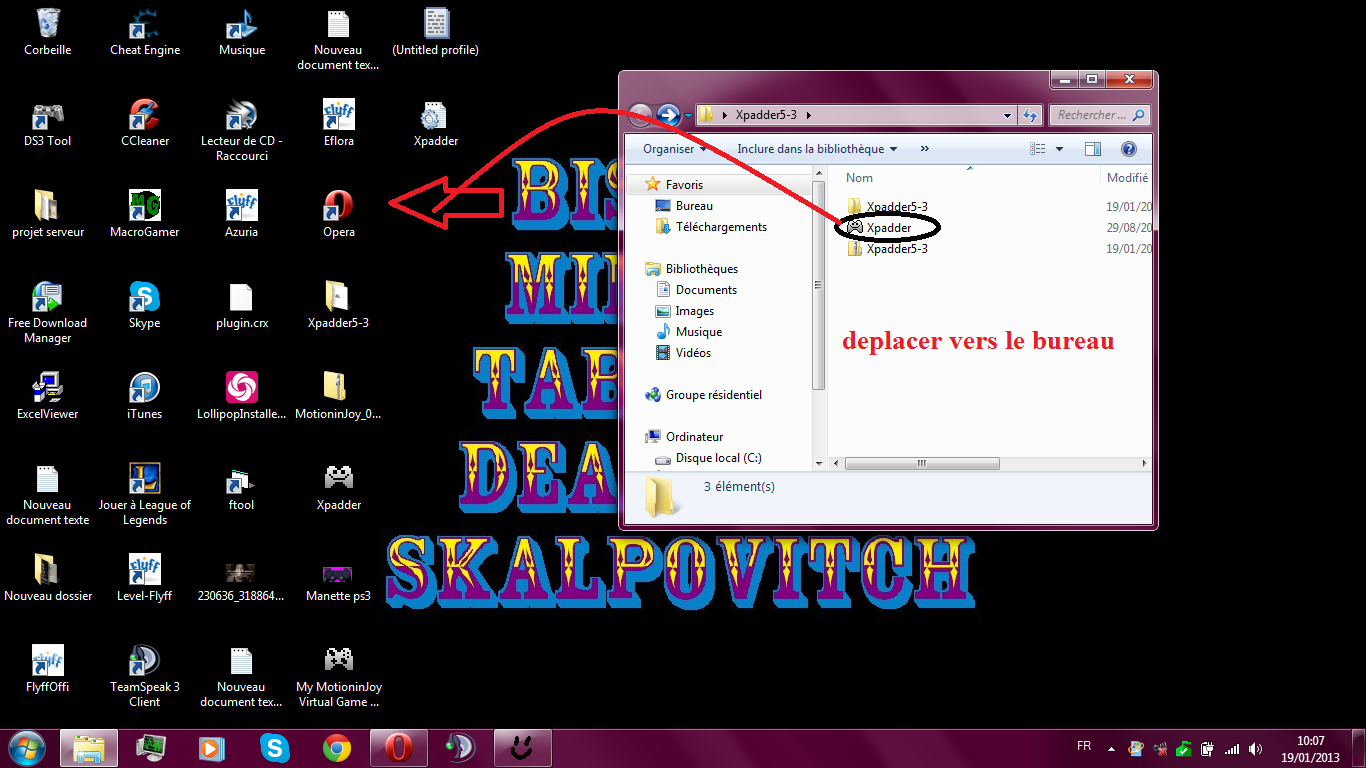Open My MotioninJoy Virtual Game desktop icon
The image size is (1366, 768).
pos(339,677)
